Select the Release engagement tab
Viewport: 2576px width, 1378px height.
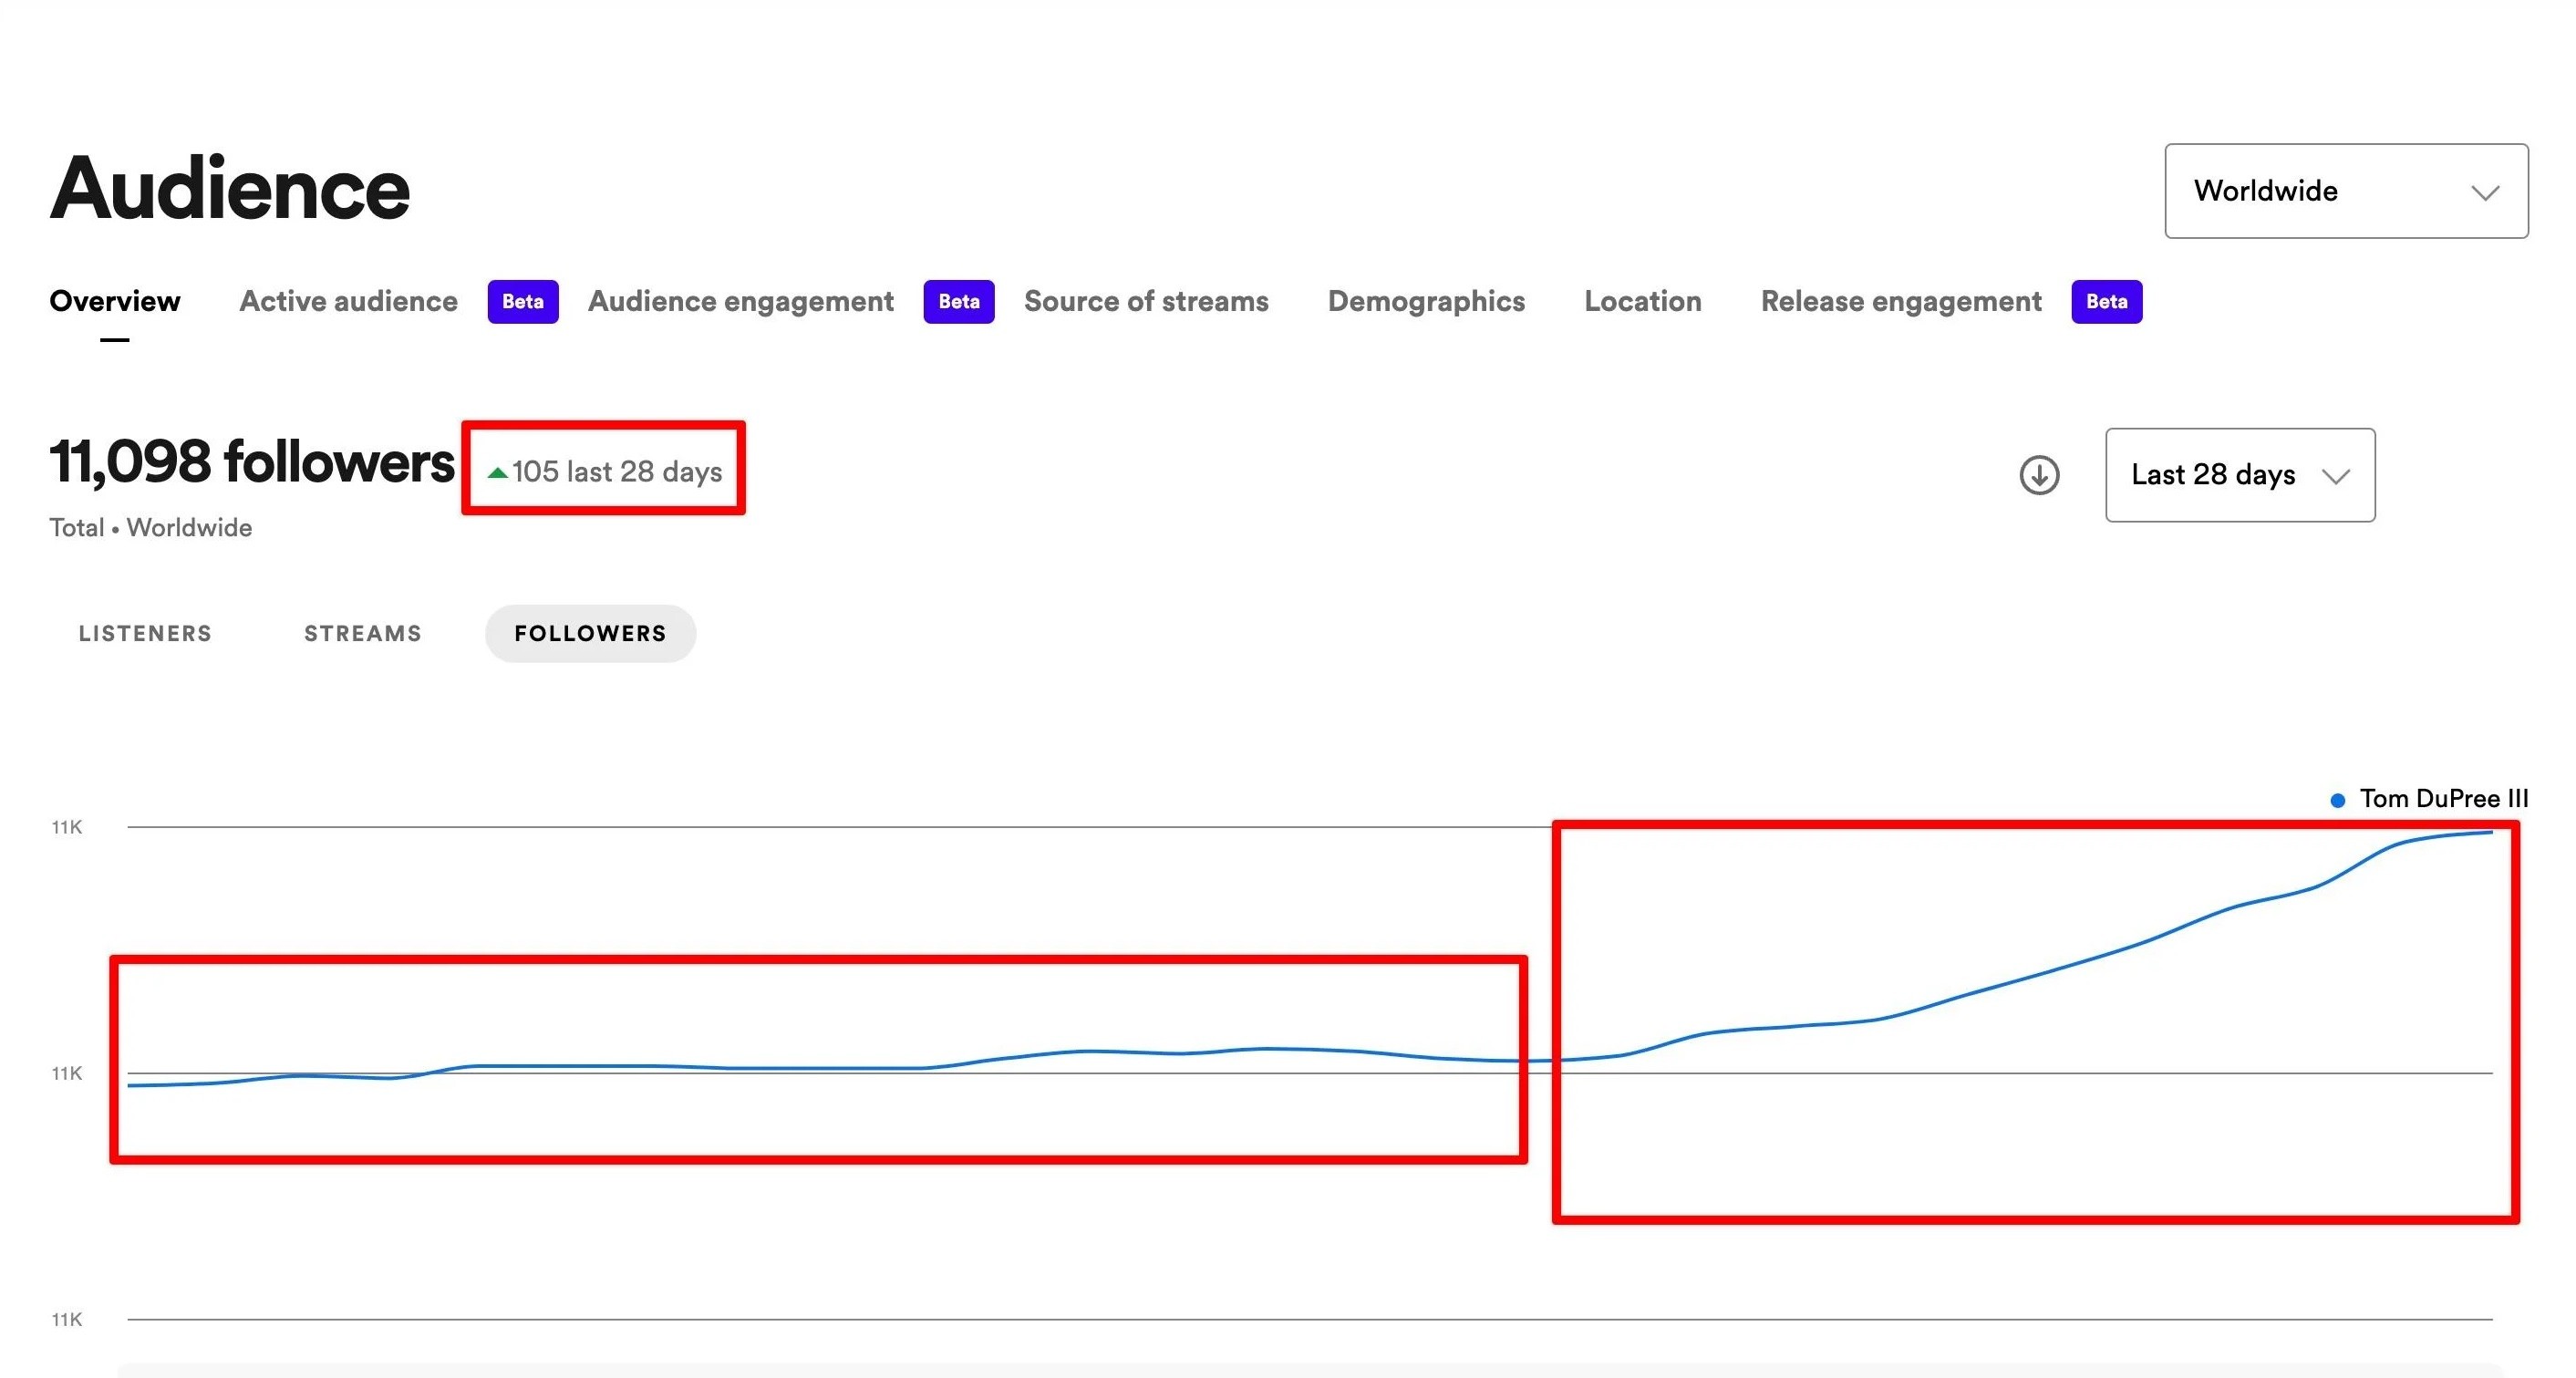pyautogui.click(x=1900, y=302)
